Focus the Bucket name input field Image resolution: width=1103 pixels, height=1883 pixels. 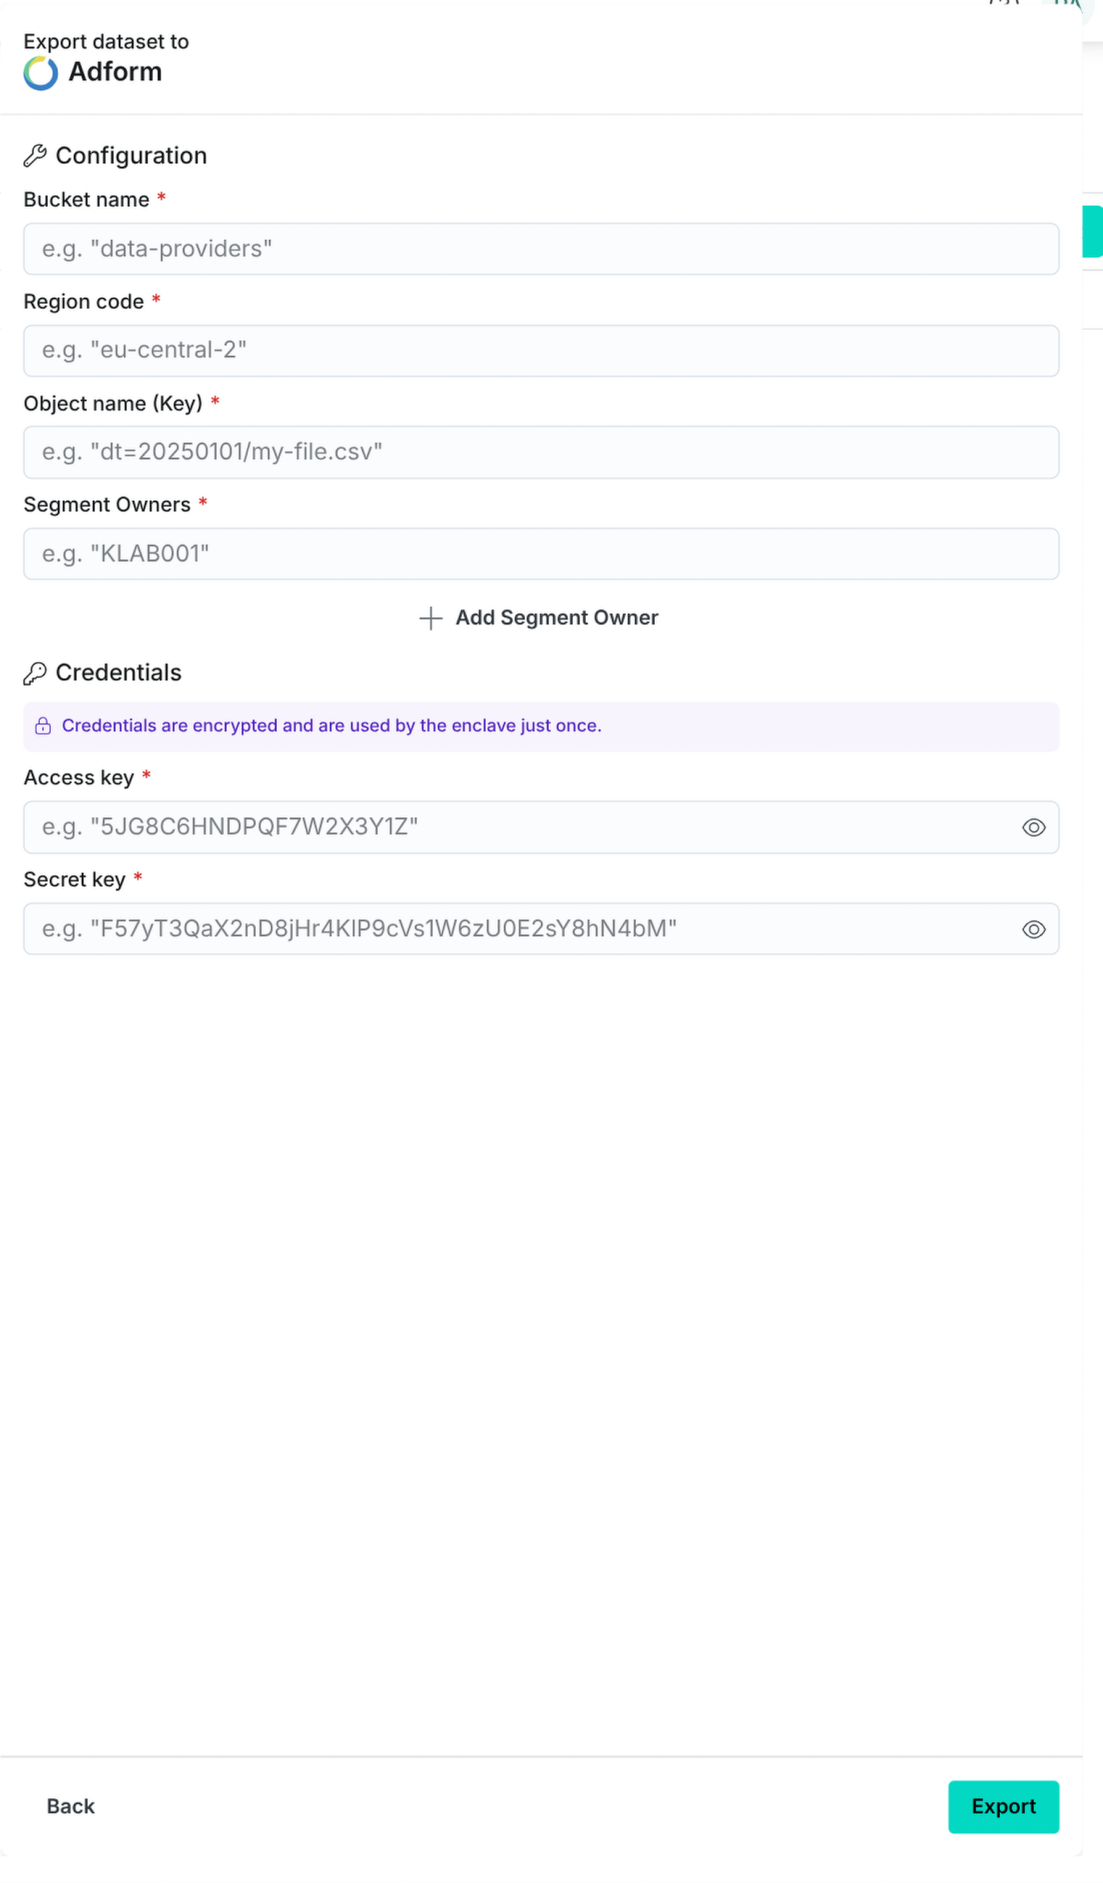coord(540,249)
